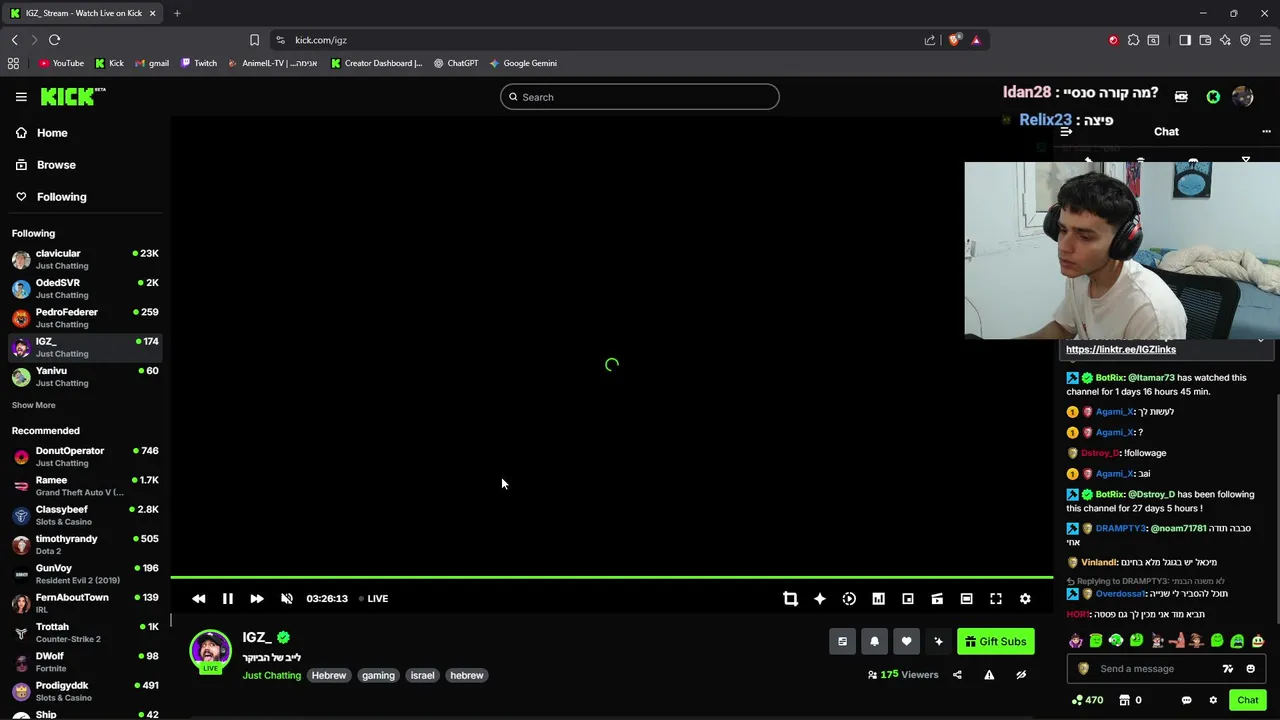
Task: Click in the Kick Search field
Action: (x=640, y=97)
